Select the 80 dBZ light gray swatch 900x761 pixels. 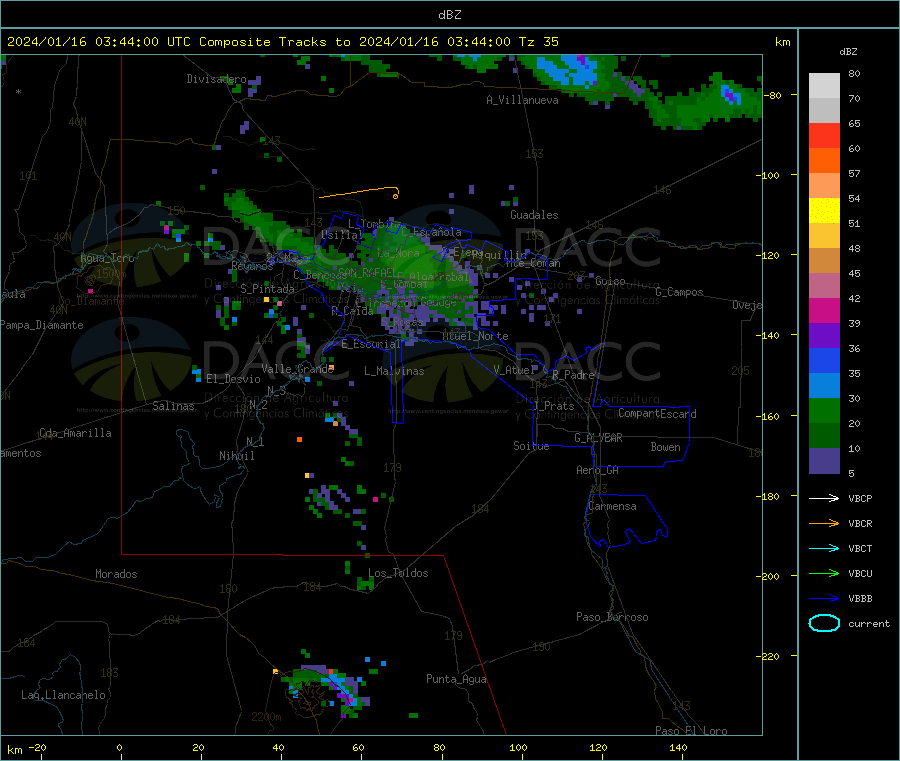[824, 86]
